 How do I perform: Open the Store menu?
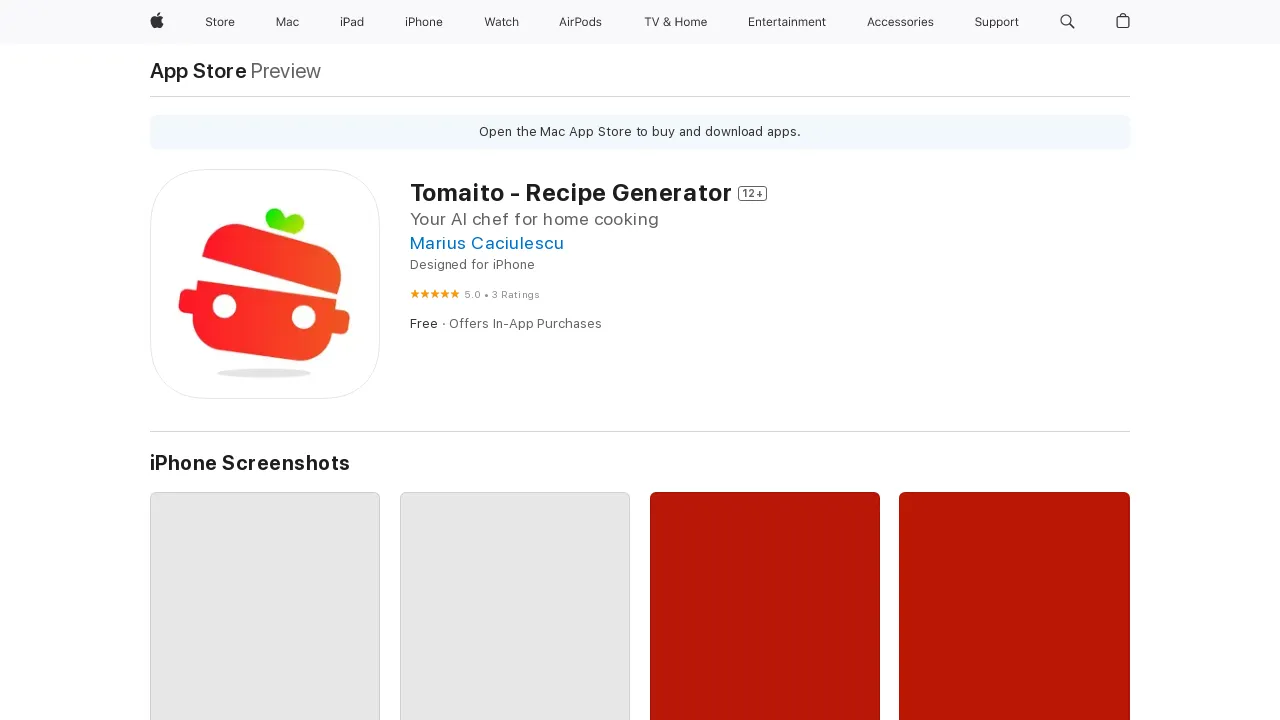click(x=220, y=22)
